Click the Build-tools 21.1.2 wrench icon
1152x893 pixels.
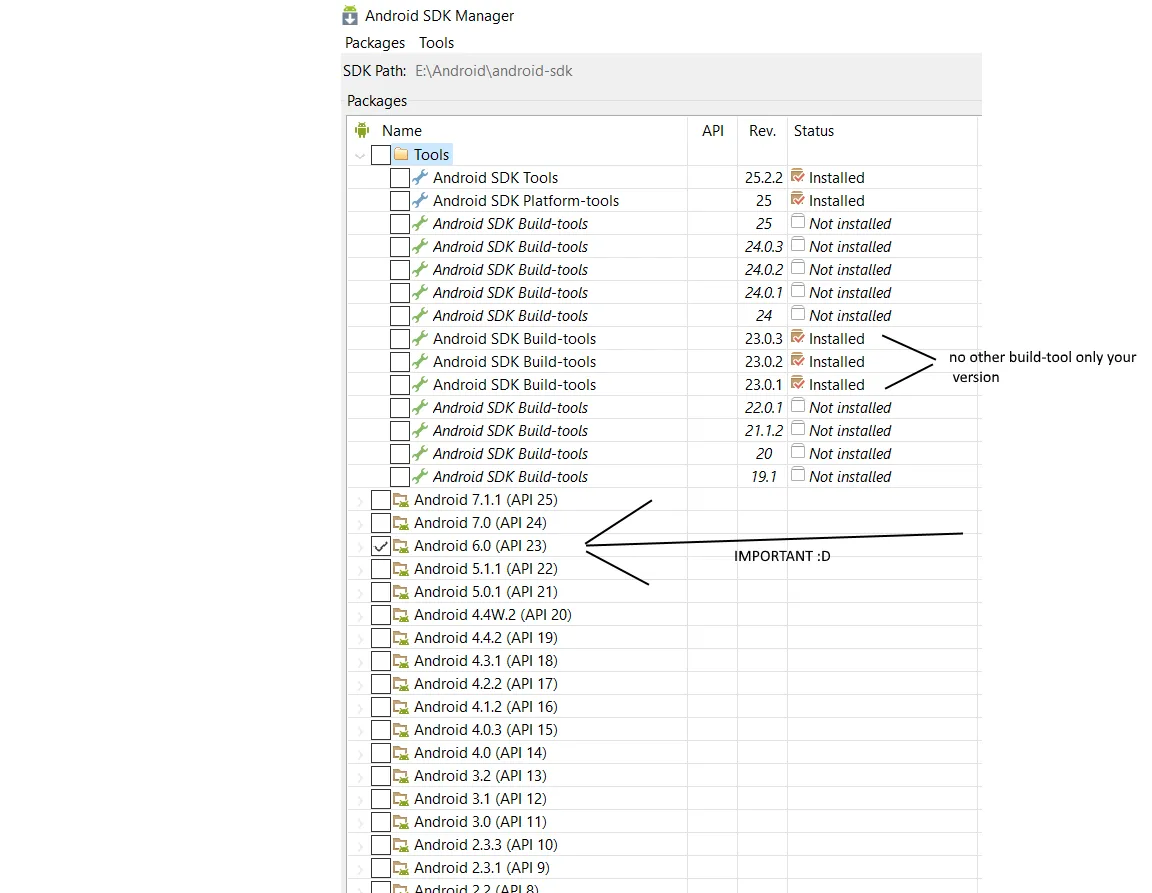(x=420, y=430)
